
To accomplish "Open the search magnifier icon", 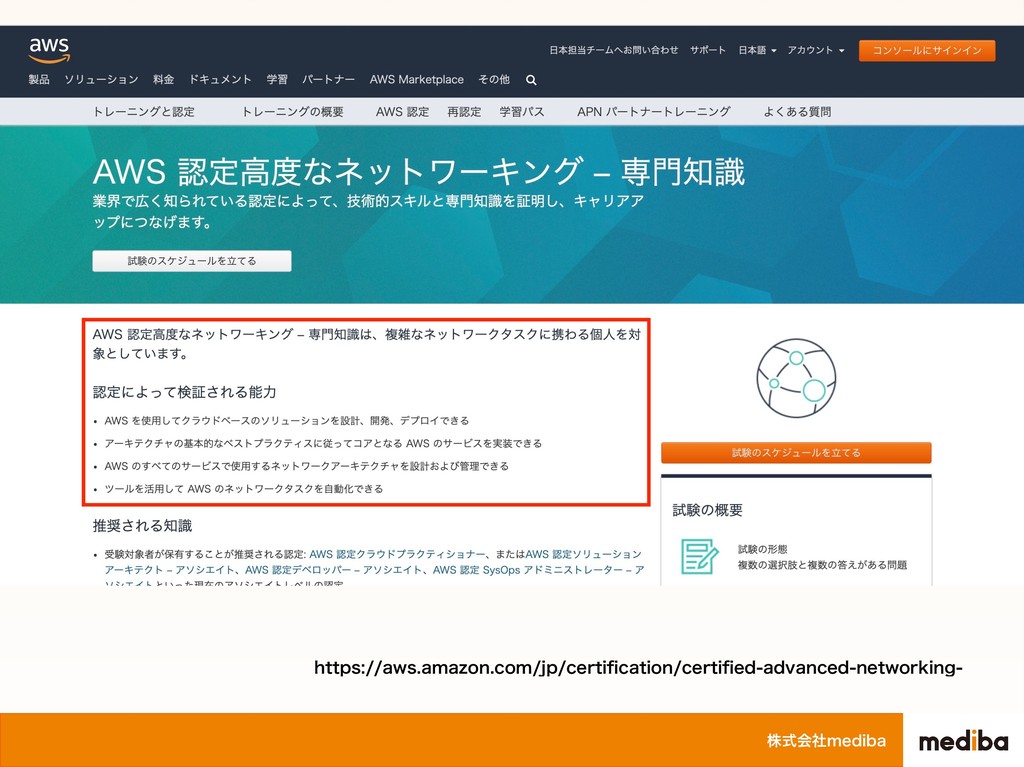I will tap(531, 80).
